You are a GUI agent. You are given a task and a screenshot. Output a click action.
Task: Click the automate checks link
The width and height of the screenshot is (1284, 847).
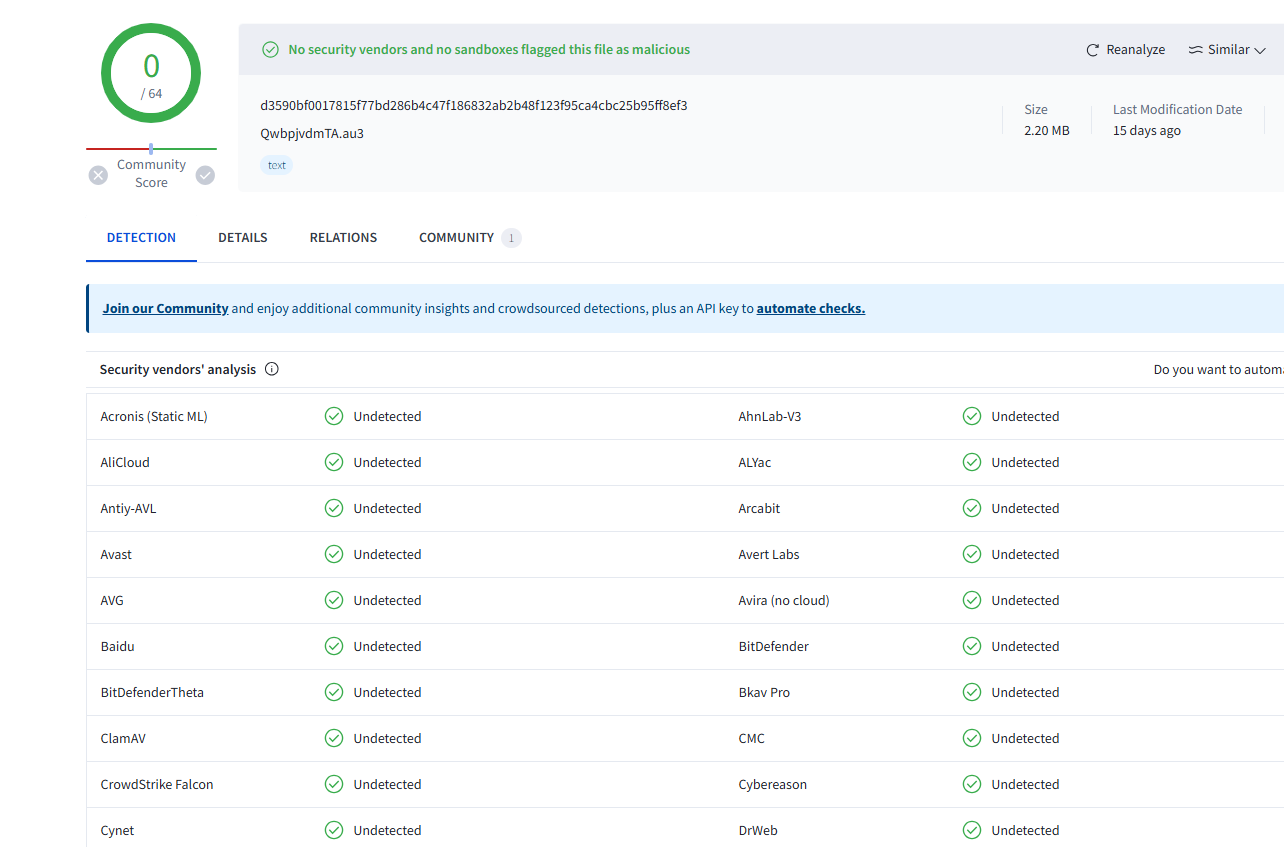(811, 309)
